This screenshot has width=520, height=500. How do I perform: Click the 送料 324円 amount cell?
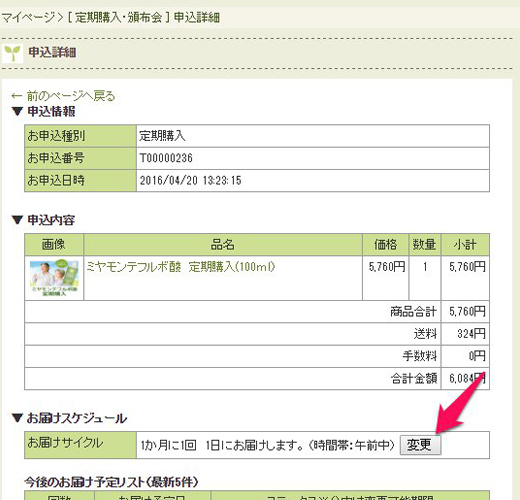[x=465, y=334]
